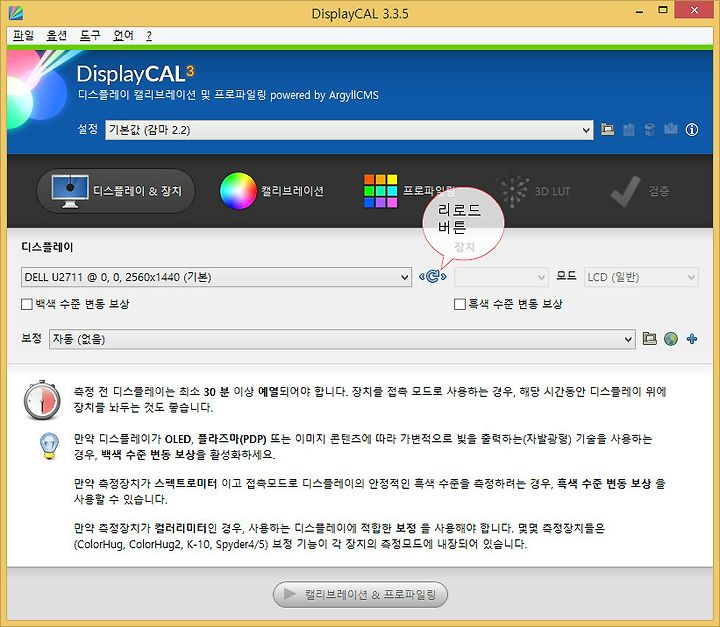Click the stopwatch warm-up icon

(42, 400)
